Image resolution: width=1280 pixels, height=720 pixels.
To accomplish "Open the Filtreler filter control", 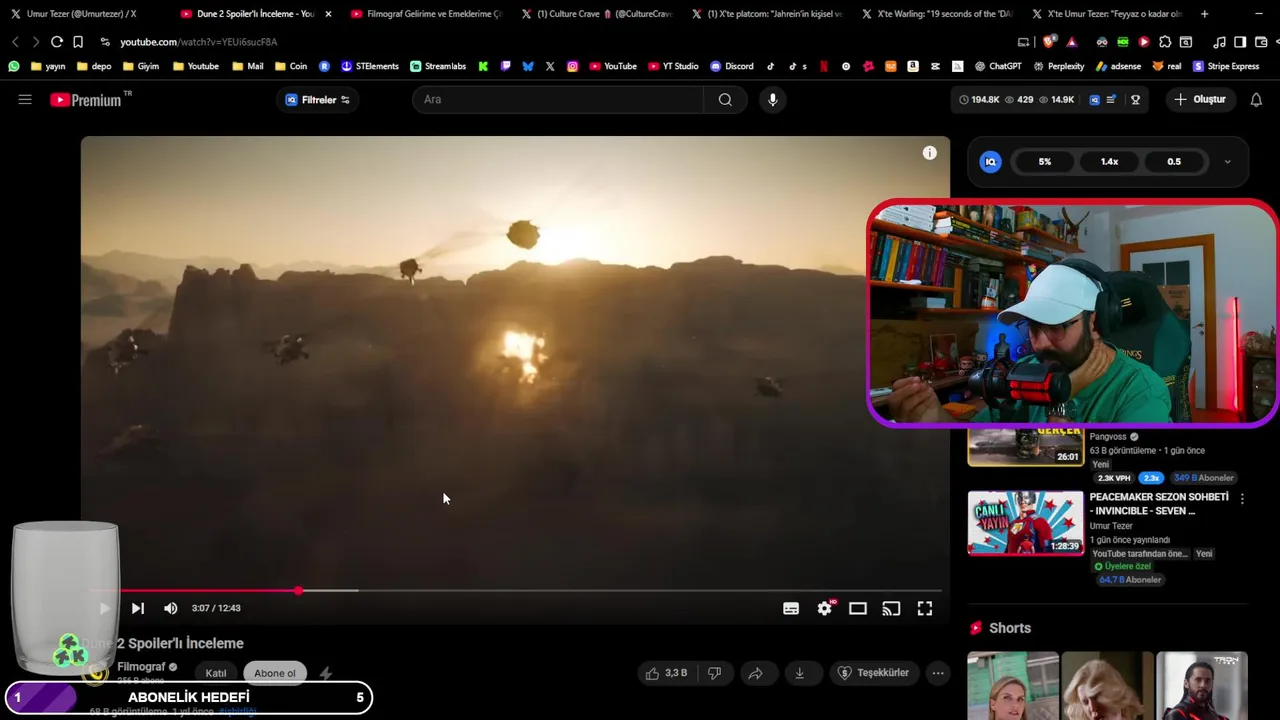I will point(318,99).
